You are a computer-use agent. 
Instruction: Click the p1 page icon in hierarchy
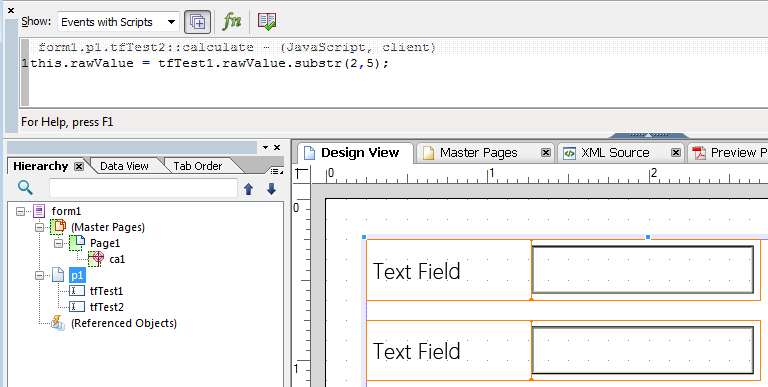[58, 275]
